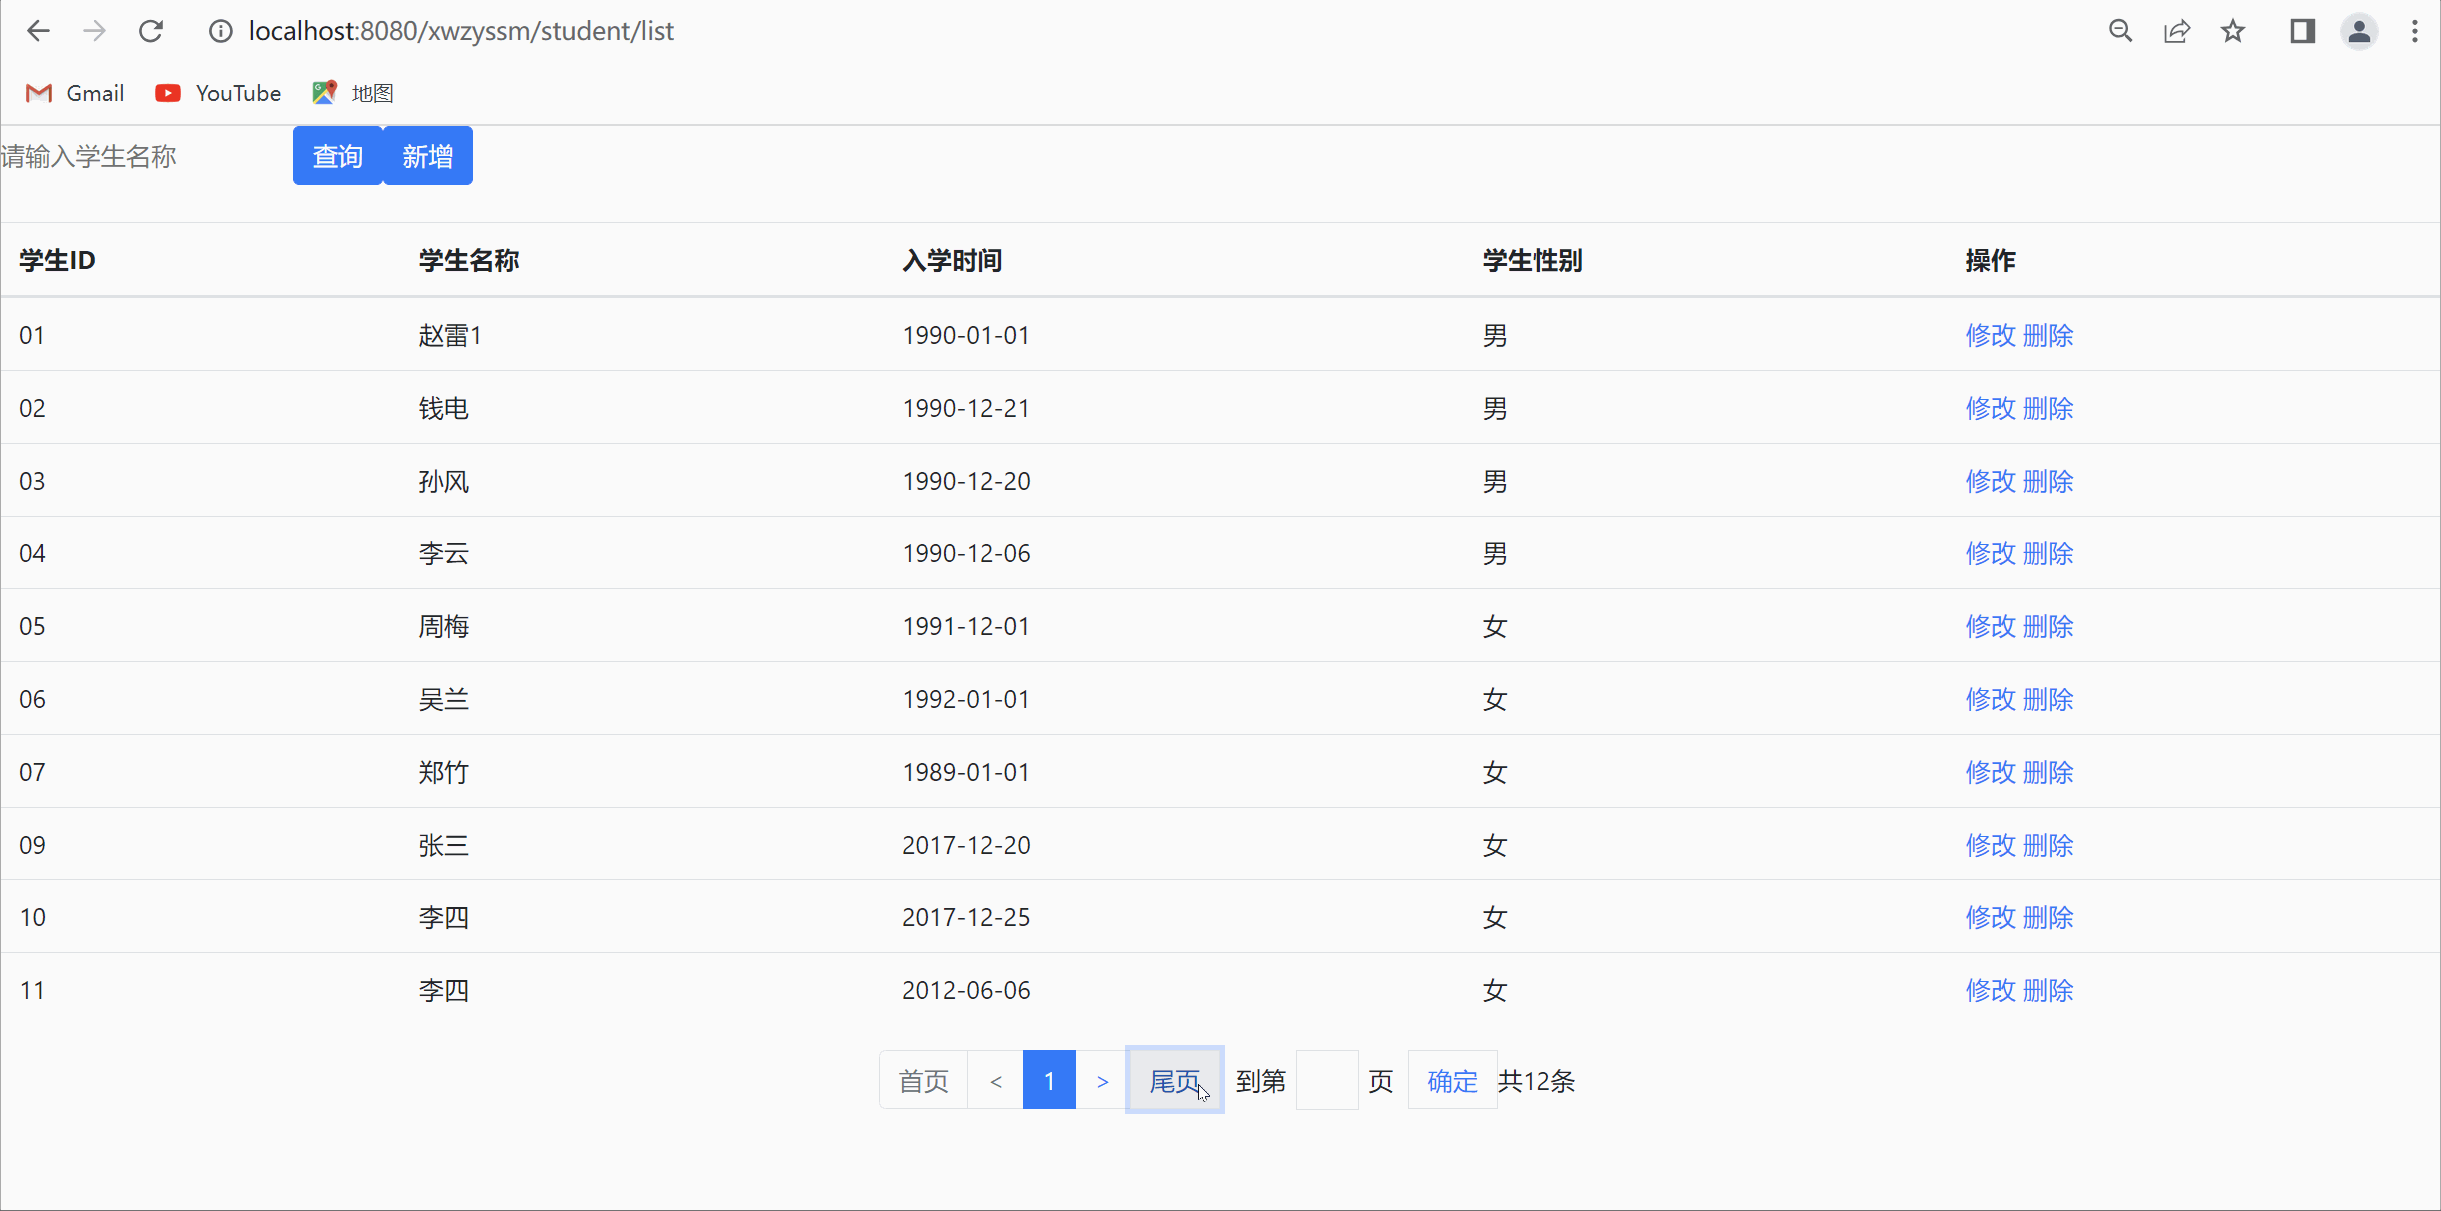Click page number indicator showing 共12条
2441x1211 pixels.
click(x=1538, y=1080)
